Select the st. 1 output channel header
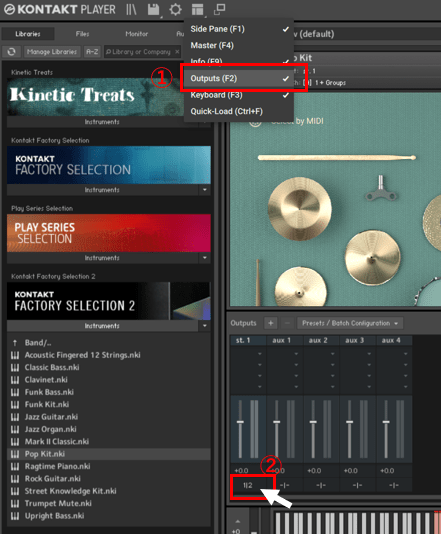441x534 pixels. [248, 340]
